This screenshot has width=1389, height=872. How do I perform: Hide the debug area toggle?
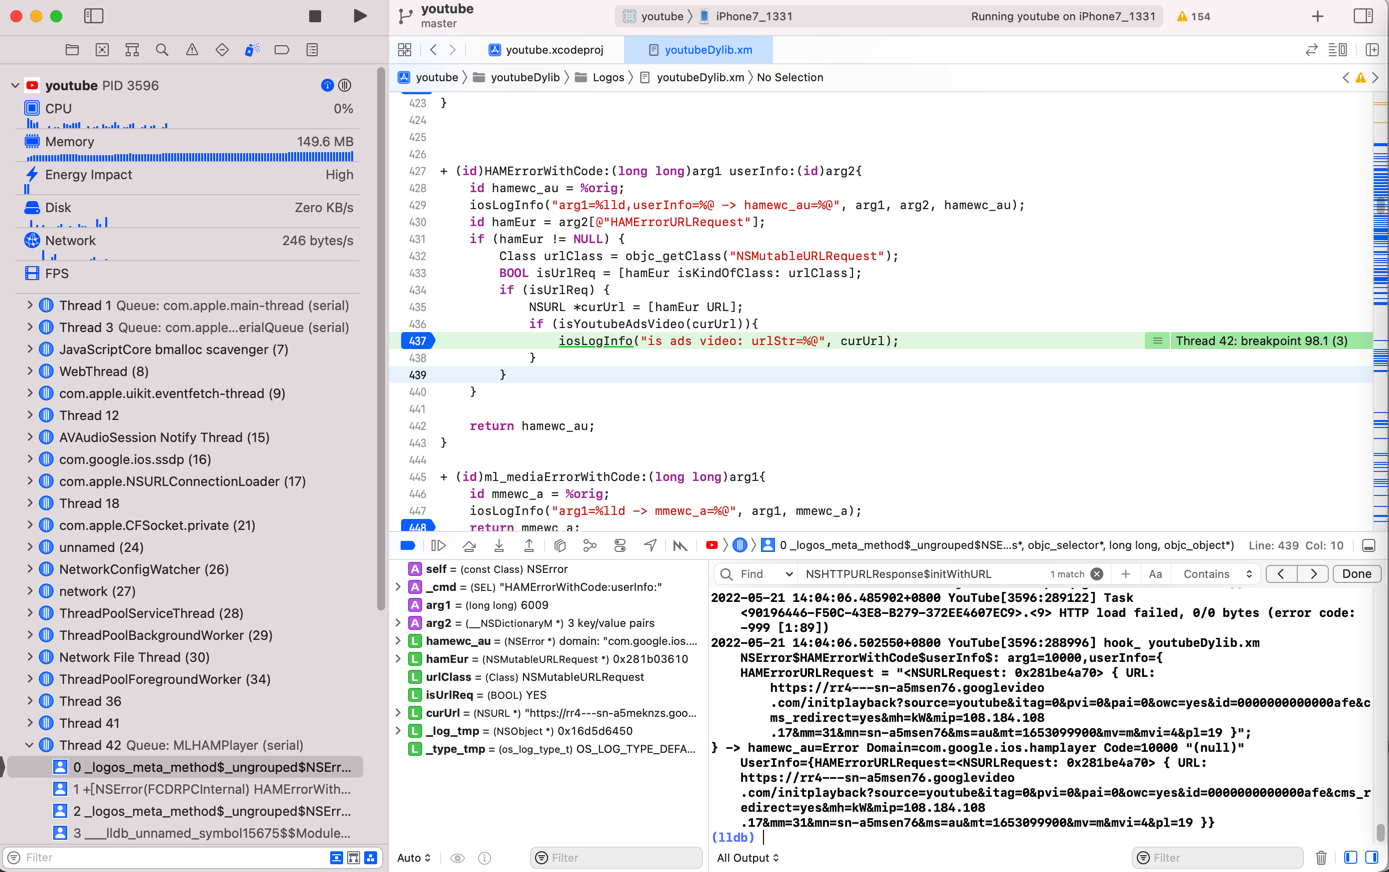(x=1369, y=546)
